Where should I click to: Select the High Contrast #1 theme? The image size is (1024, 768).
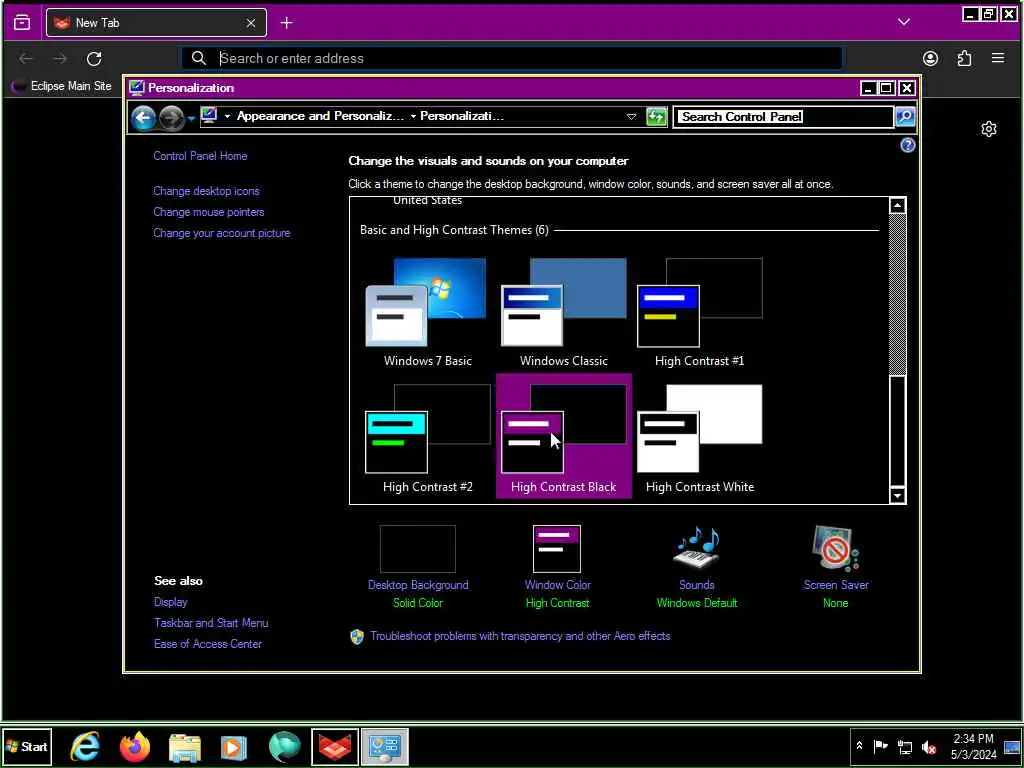[699, 312]
